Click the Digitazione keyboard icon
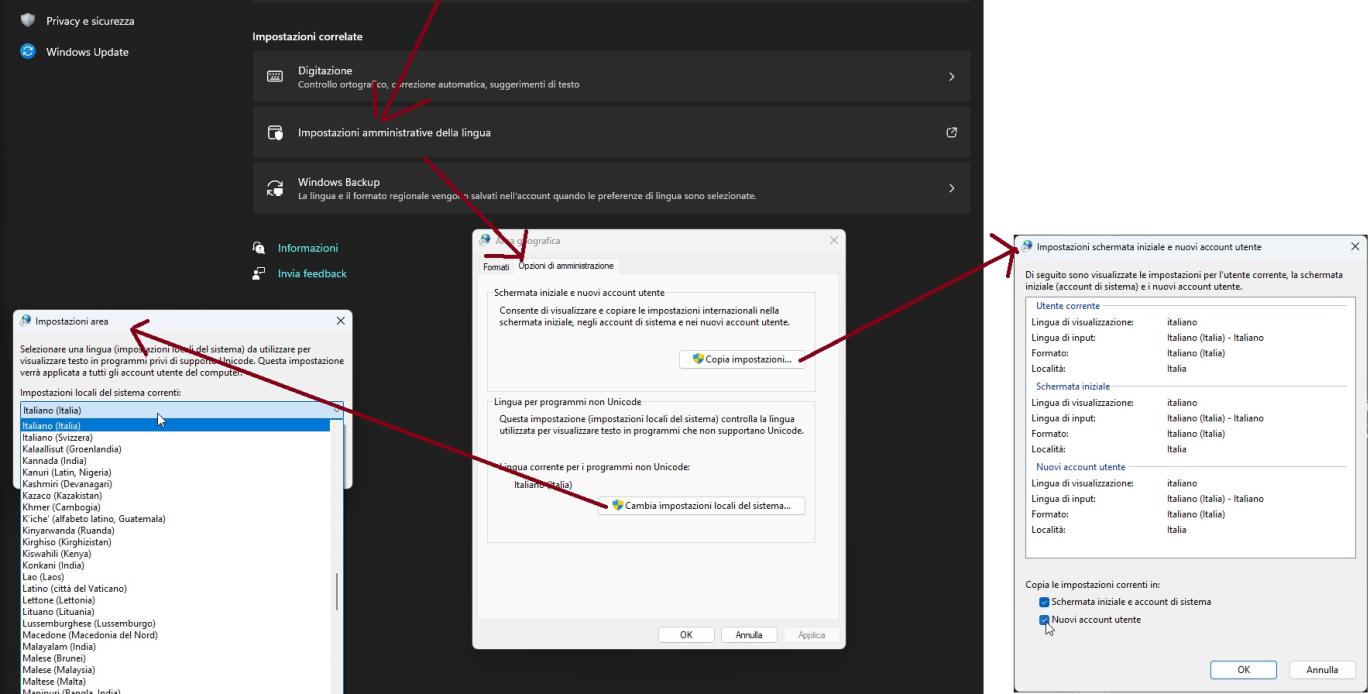This screenshot has width=1370, height=694. (x=275, y=76)
